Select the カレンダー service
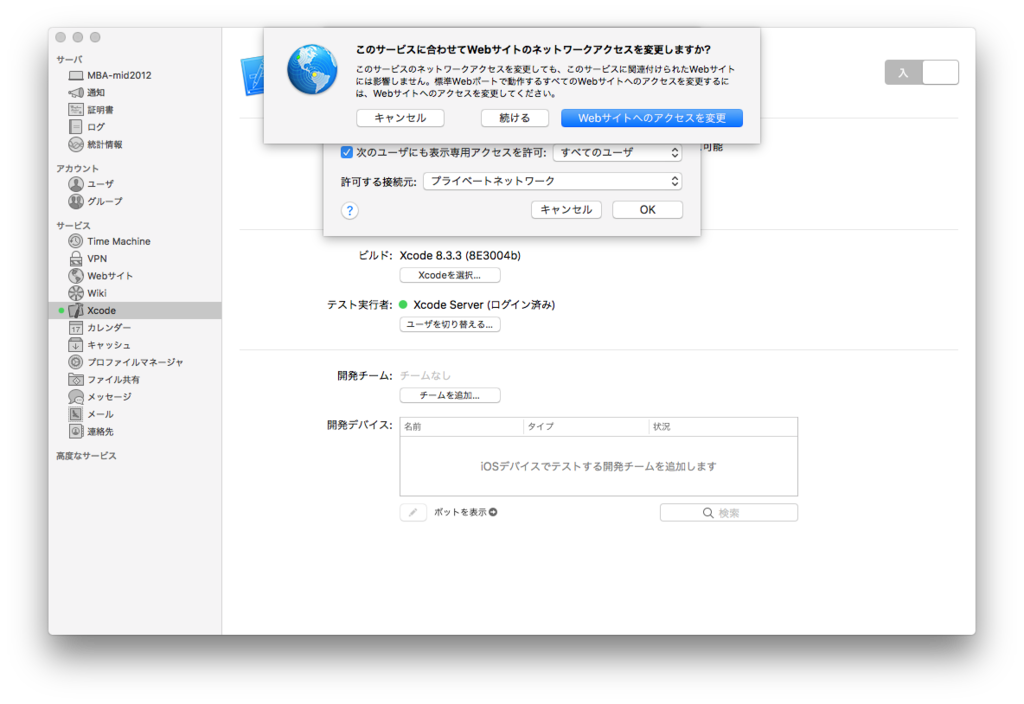1024x704 pixels. [x=107, y=327]
